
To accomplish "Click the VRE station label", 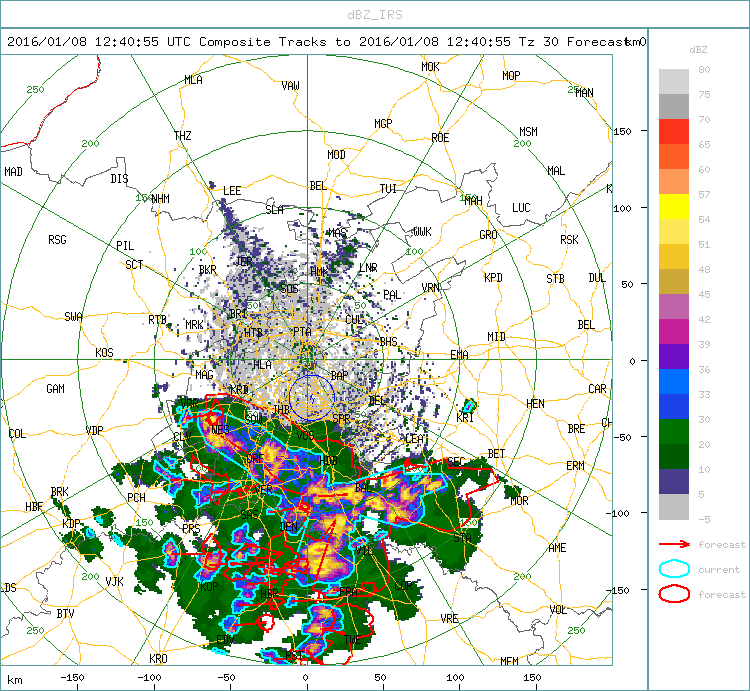I will 450,618.
